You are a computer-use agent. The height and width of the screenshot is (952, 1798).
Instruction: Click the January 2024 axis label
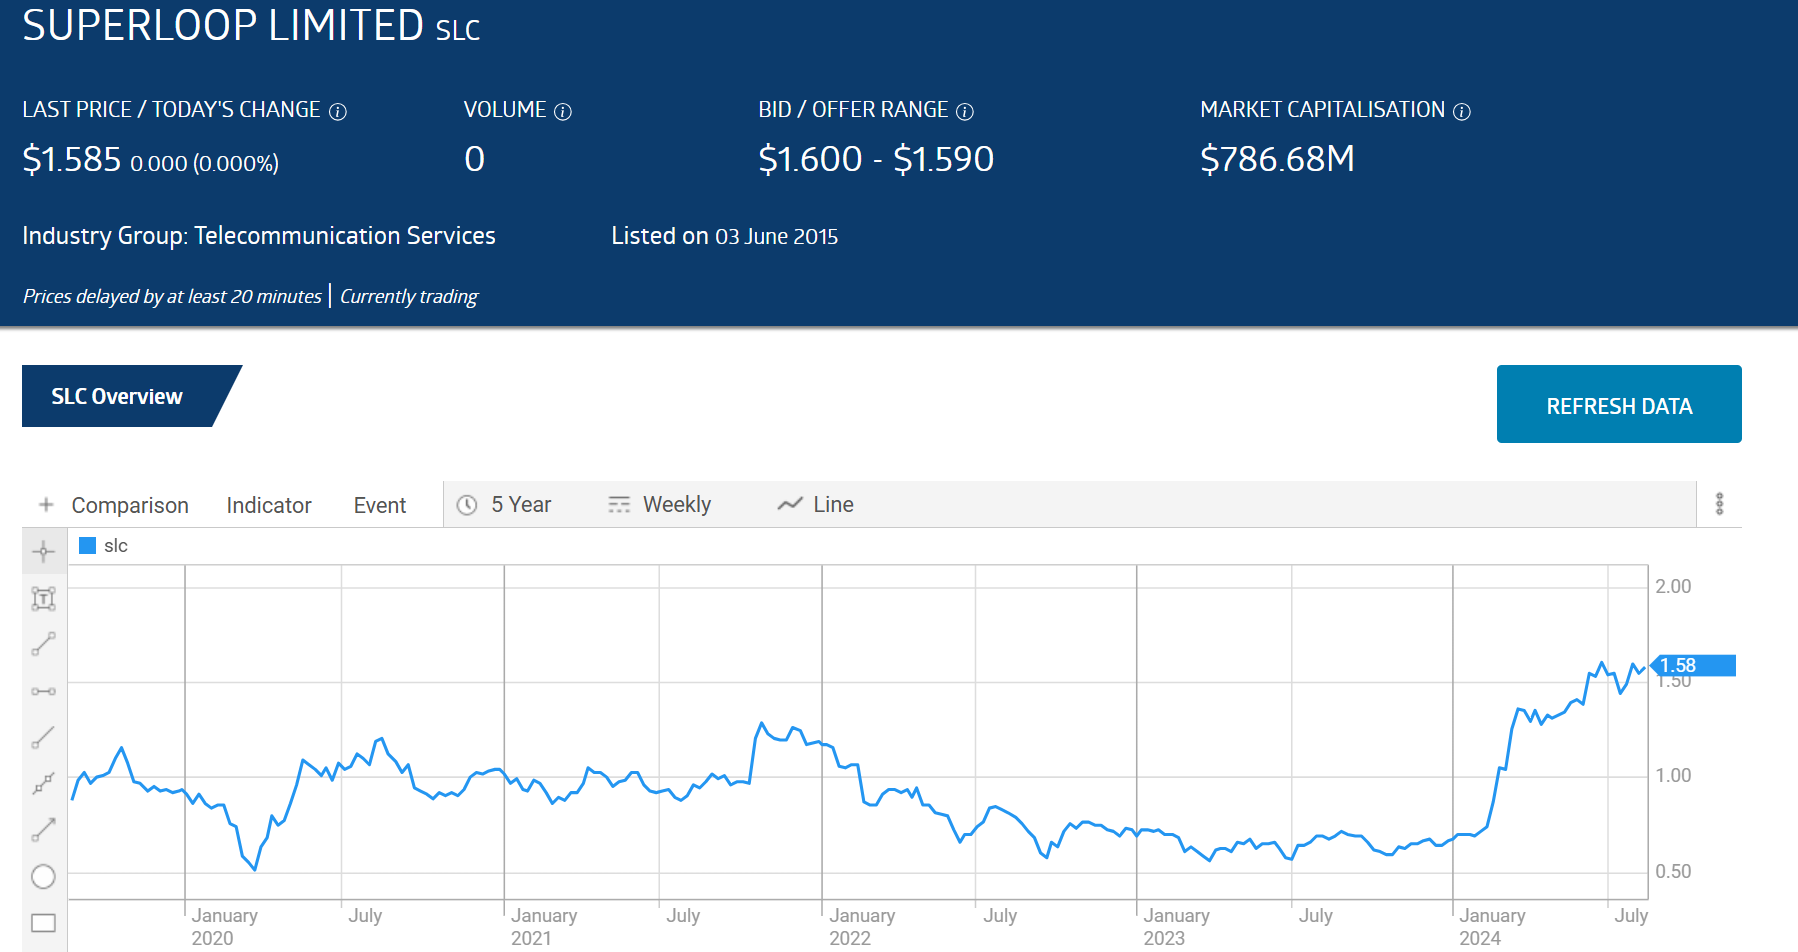point(1492,927)
